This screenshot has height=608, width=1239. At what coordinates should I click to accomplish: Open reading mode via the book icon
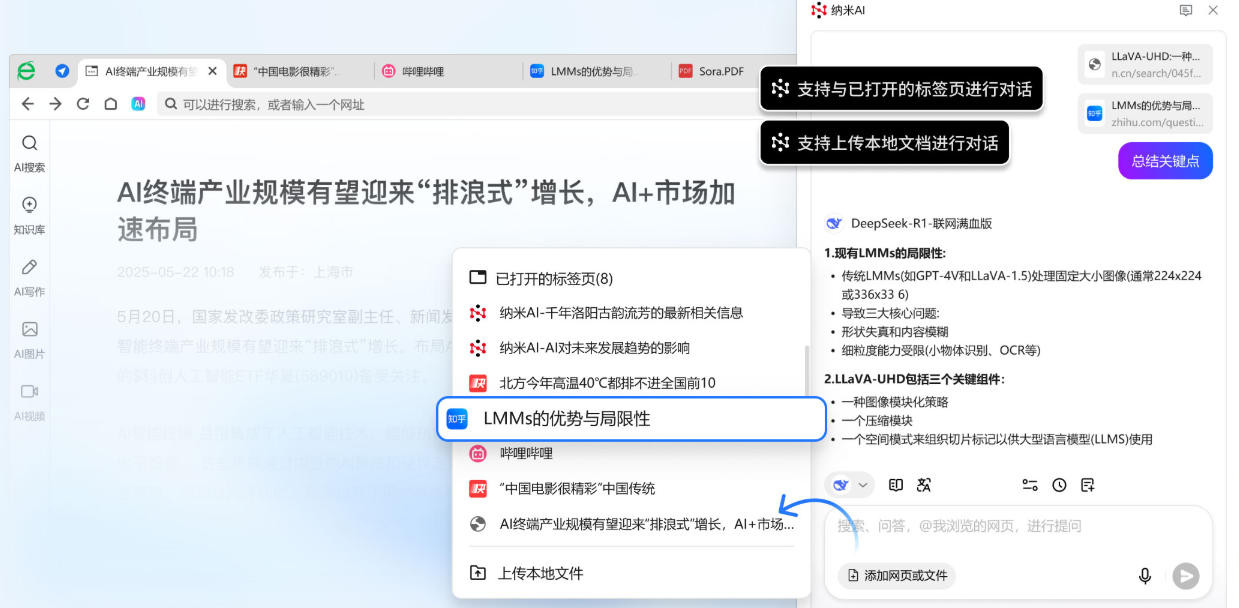[895, 485]
